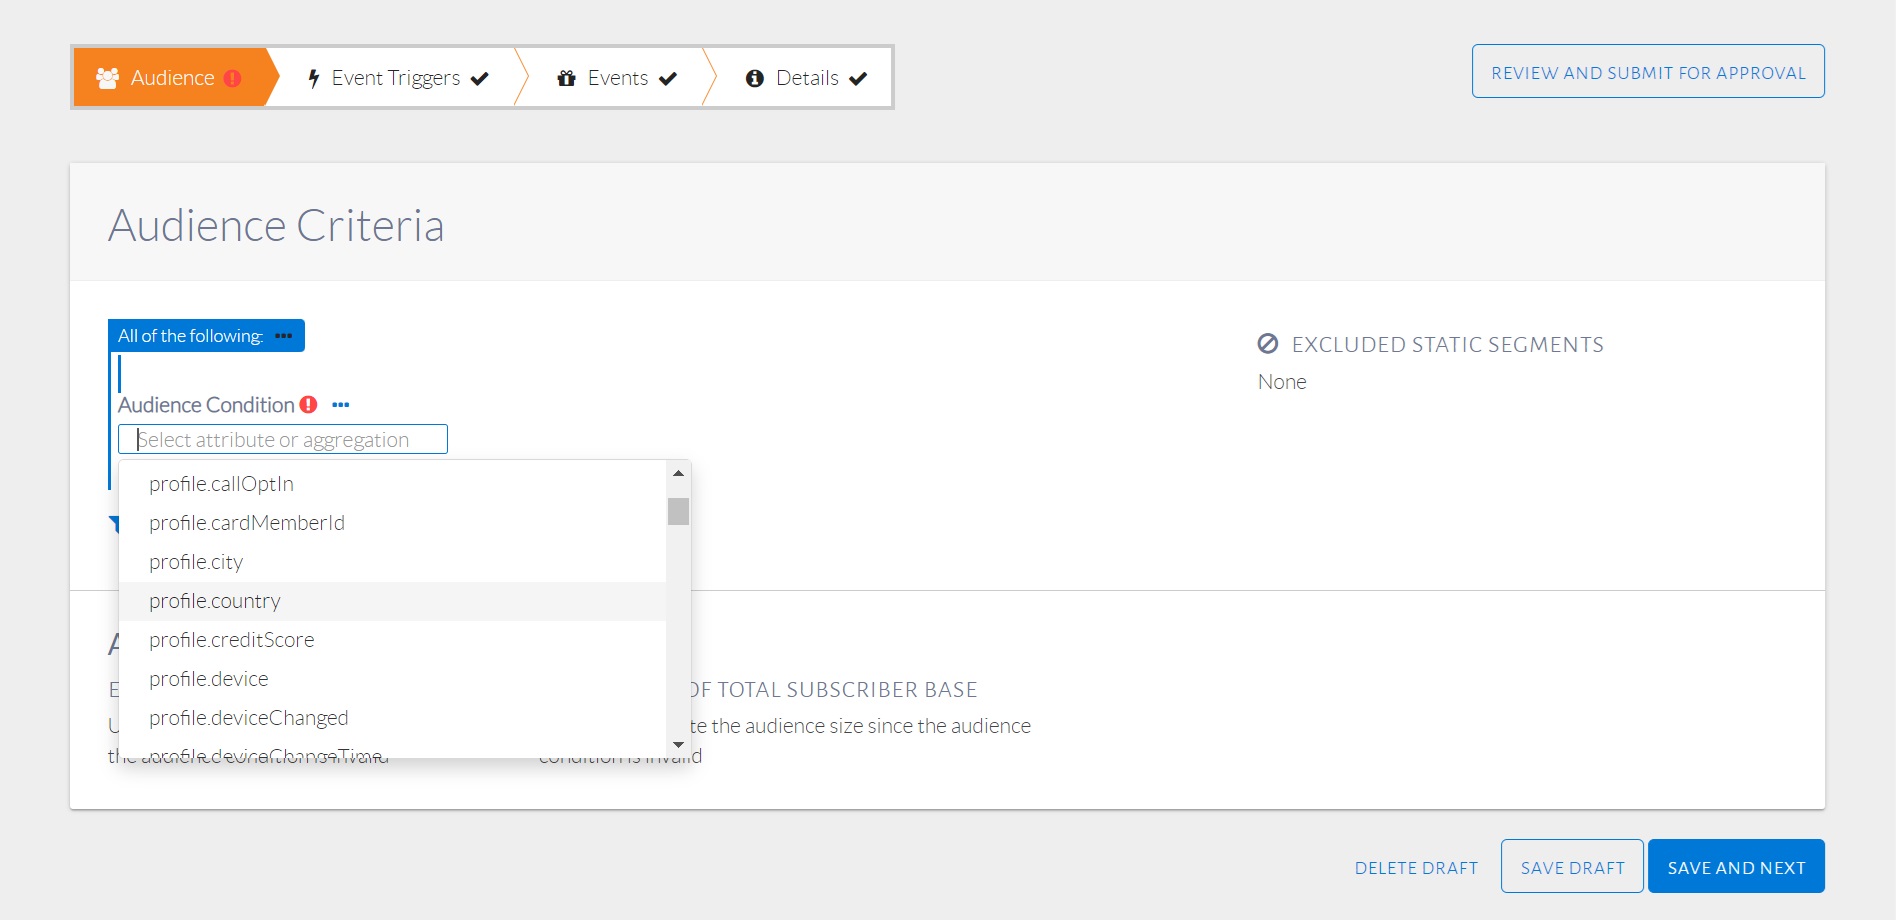Click Review and Submit for Approval
Image resolution: width=1896 pixels, height=920 pixels.
pos(1648,72)
